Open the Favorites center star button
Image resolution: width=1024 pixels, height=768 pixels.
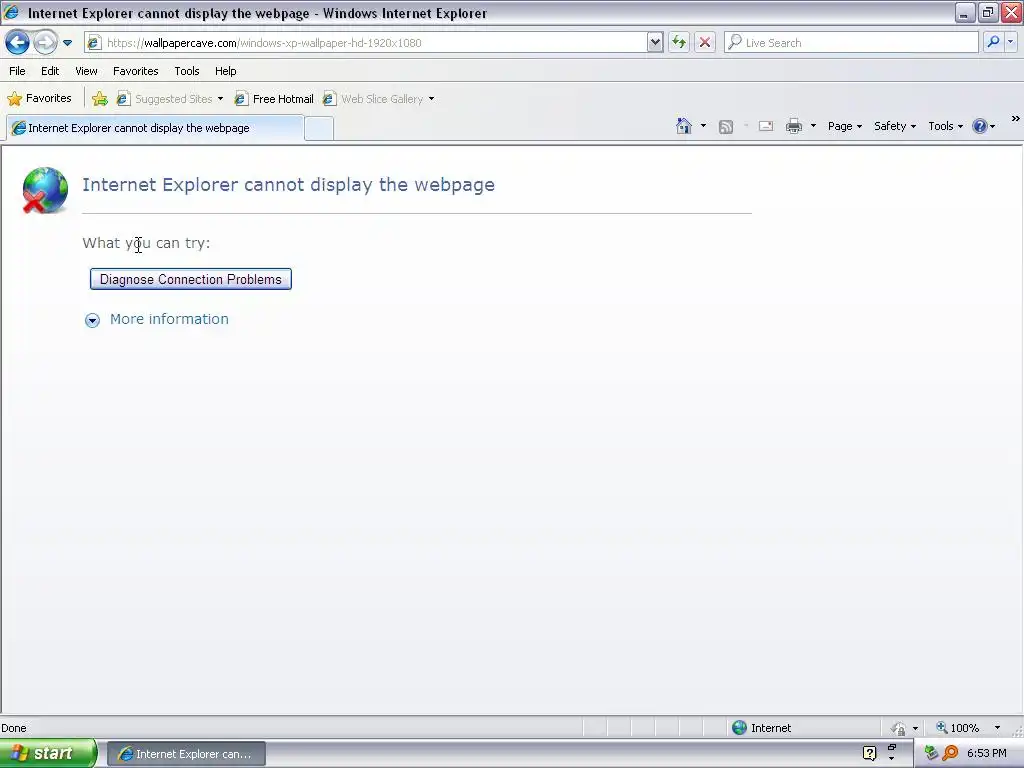click(39, 99)
